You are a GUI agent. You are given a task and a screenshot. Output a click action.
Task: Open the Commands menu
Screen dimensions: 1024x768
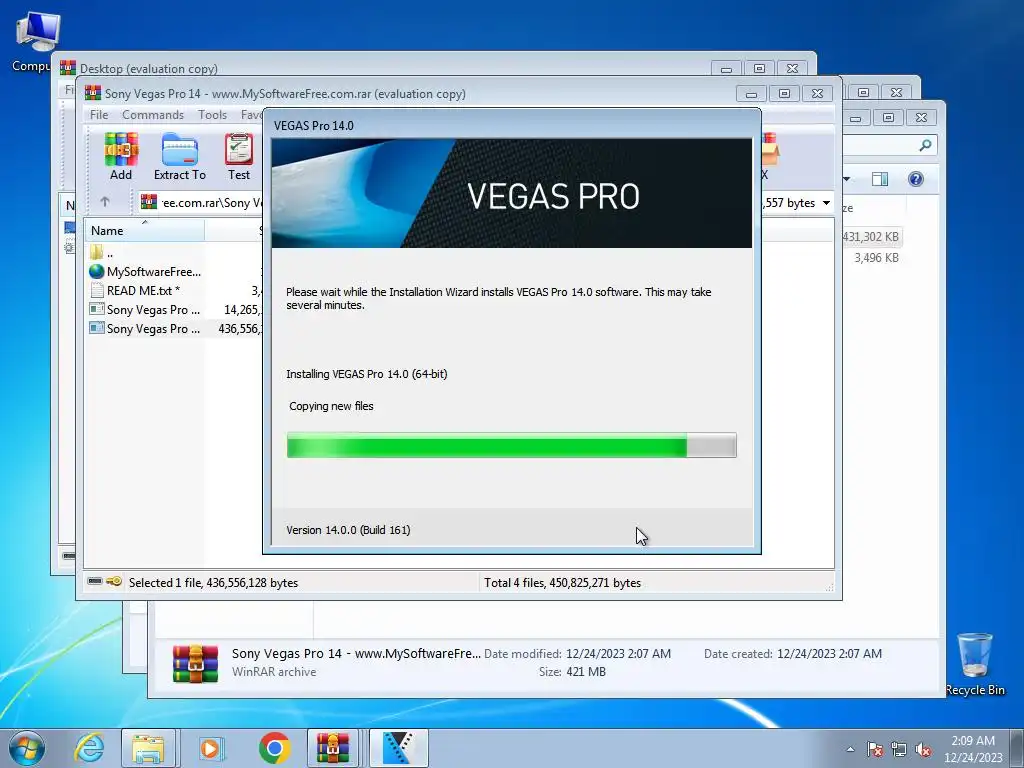[x=153, y=115]
